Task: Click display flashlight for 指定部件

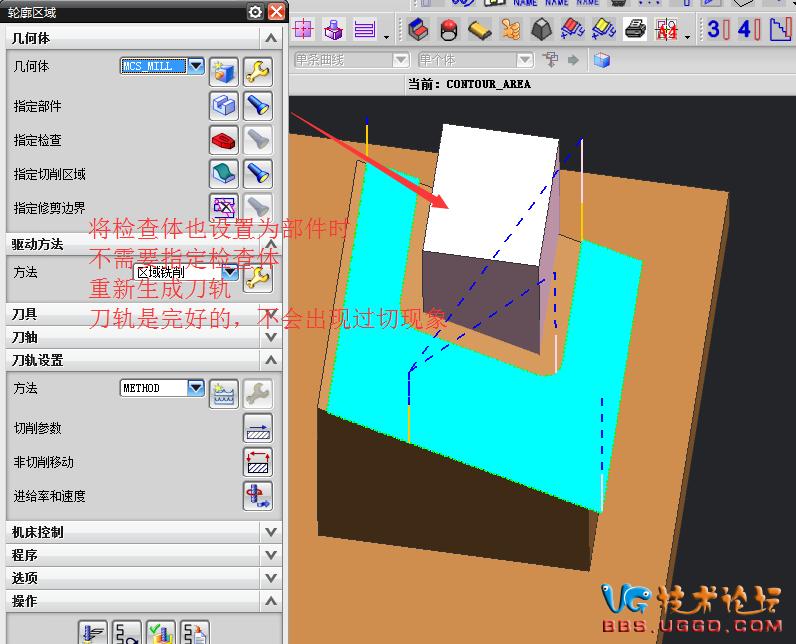Action: pos(258,105)
